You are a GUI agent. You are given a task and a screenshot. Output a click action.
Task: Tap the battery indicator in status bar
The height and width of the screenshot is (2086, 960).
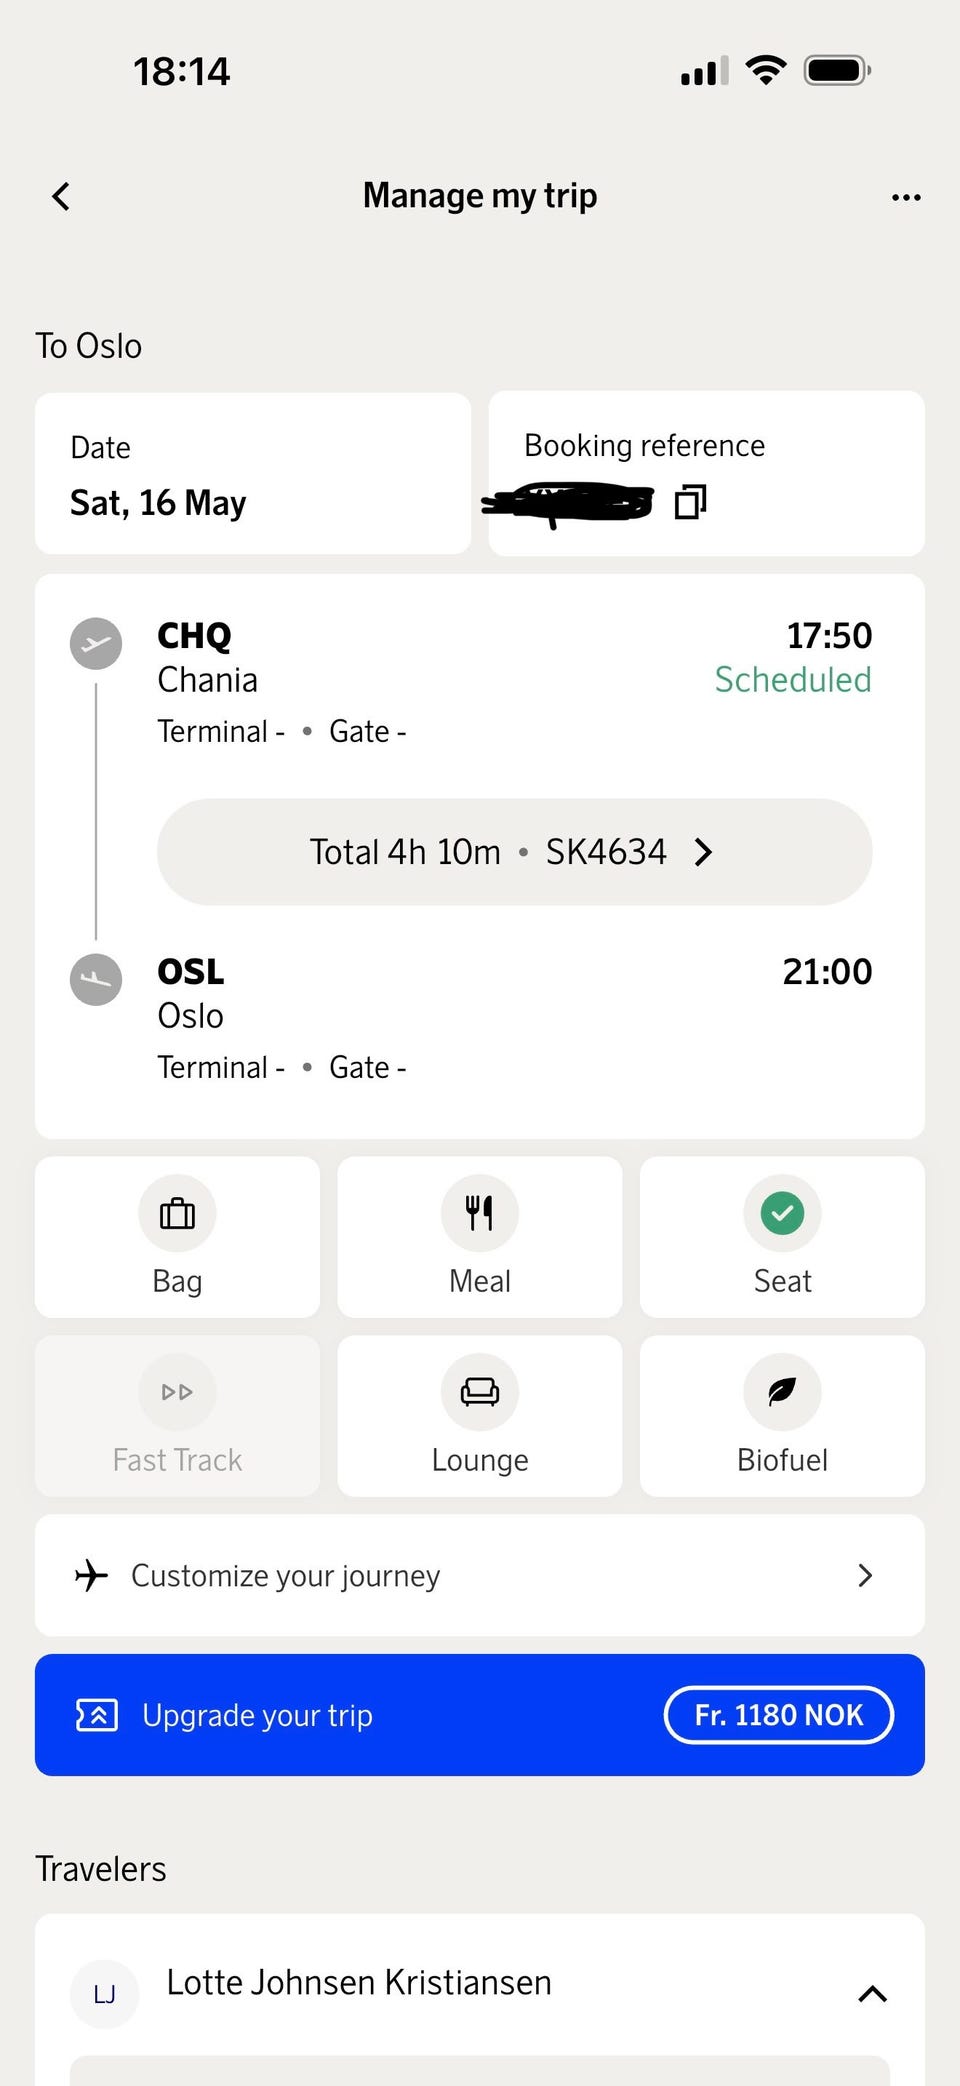(837, 71)
